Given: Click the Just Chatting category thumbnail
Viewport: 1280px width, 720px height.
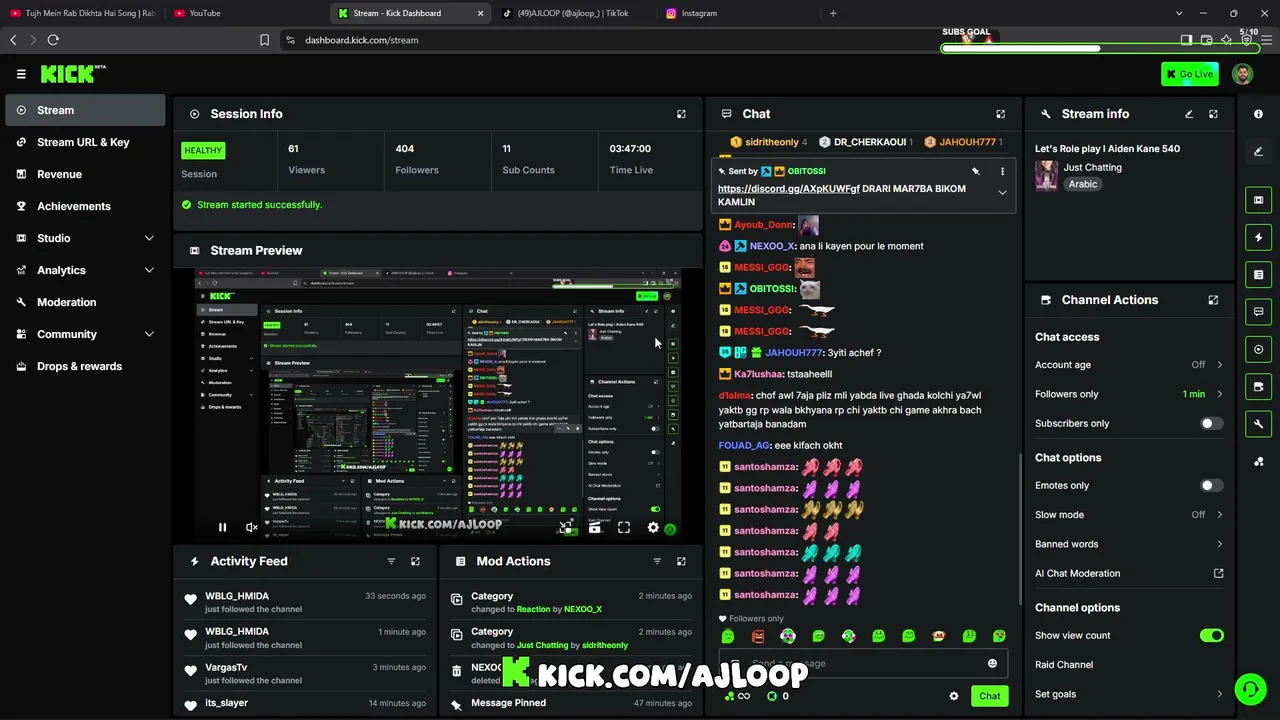Looking at the screenshot, I should click(1046, 175).
